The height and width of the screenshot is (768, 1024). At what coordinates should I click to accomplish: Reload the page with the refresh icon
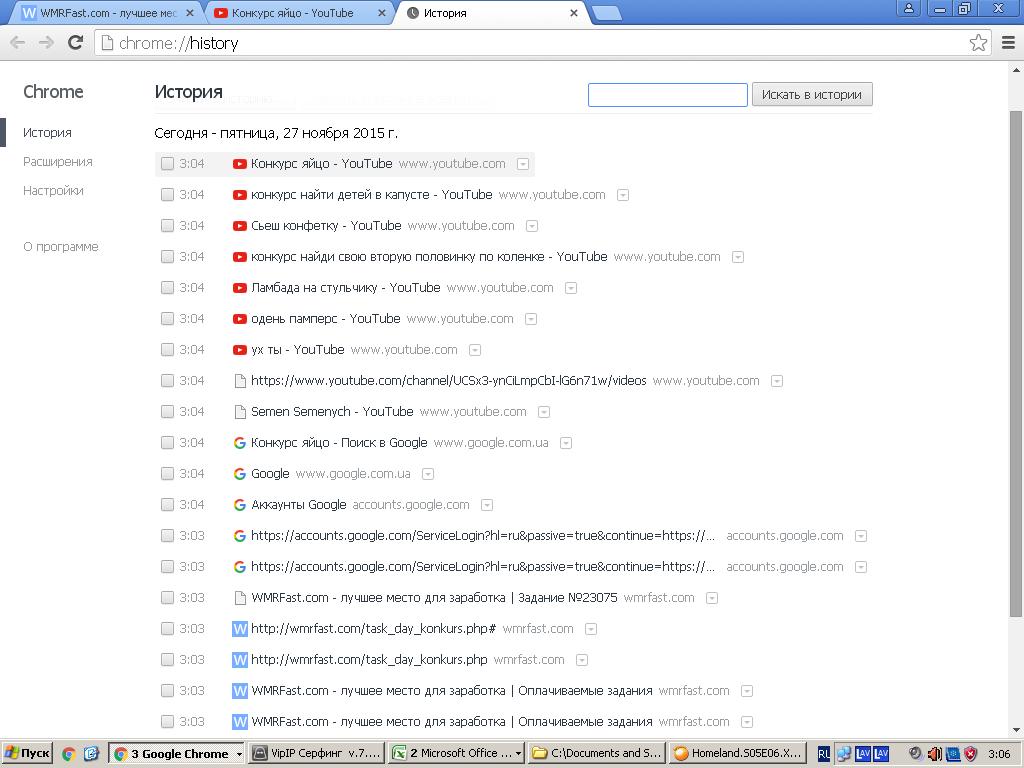[76, 42]
